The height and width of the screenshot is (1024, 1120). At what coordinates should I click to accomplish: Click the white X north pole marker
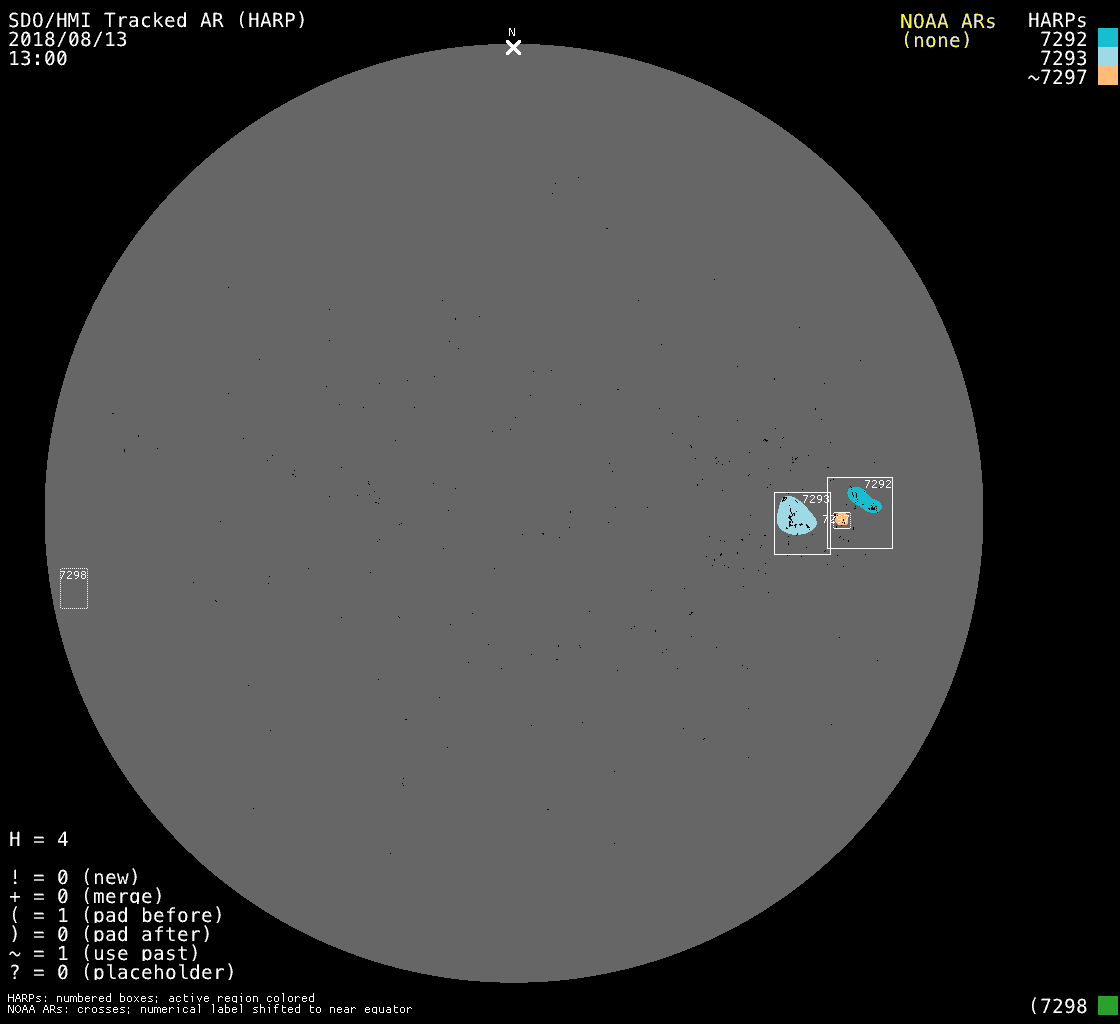513,47
